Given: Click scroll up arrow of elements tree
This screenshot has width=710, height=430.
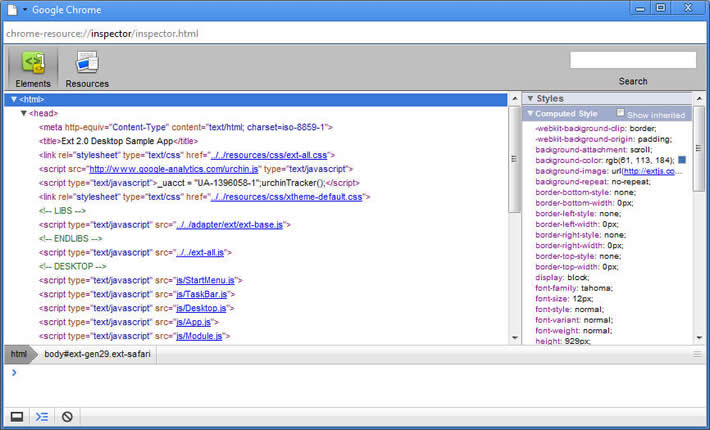Looking at the screenshot, I should tap(515, 99).
